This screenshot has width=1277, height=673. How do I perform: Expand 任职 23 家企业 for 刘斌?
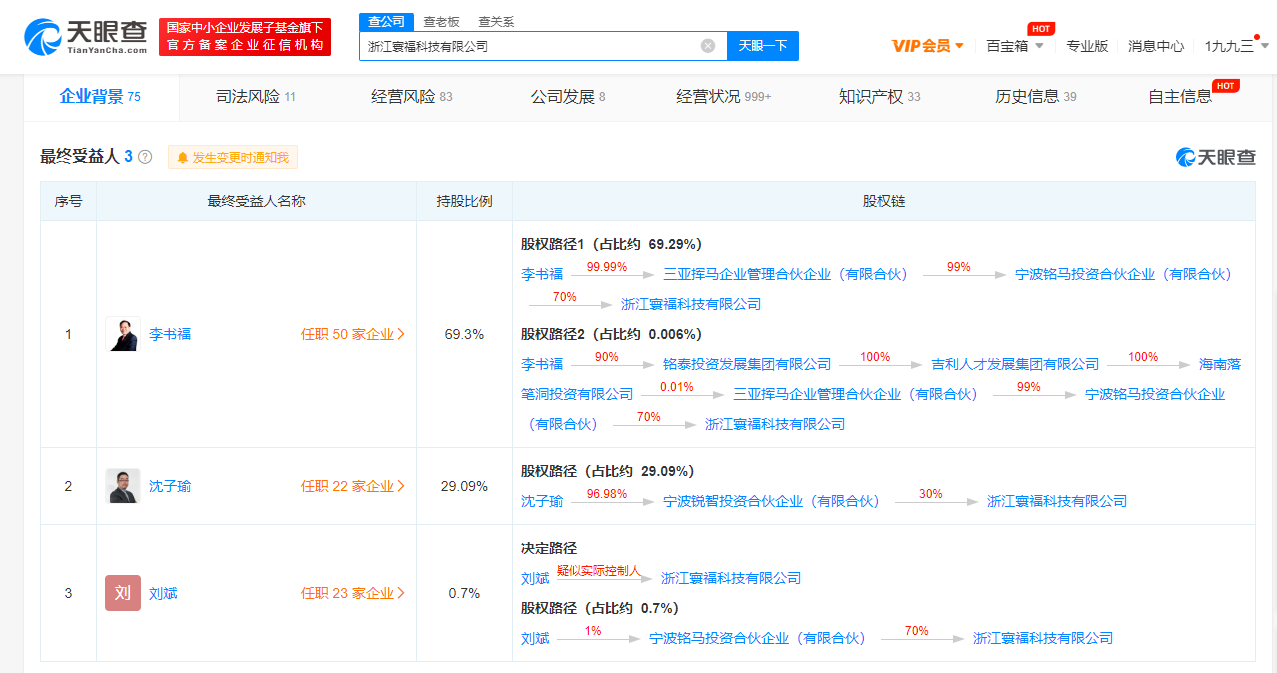353,593
